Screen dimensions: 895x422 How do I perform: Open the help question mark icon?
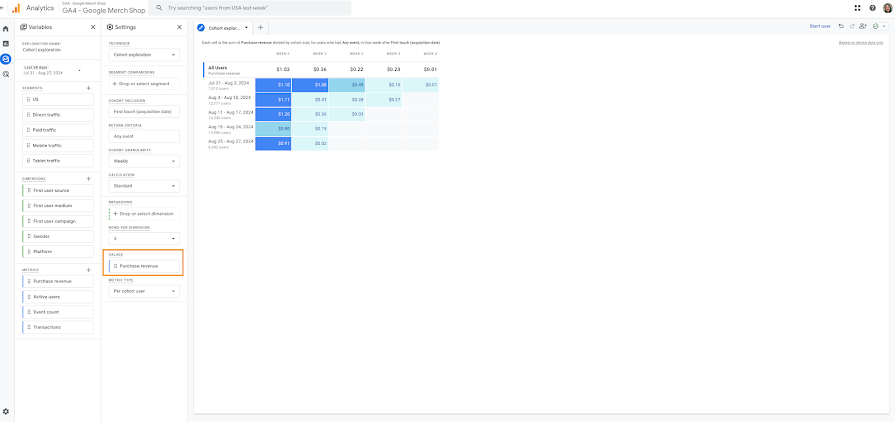coord(872,8)
